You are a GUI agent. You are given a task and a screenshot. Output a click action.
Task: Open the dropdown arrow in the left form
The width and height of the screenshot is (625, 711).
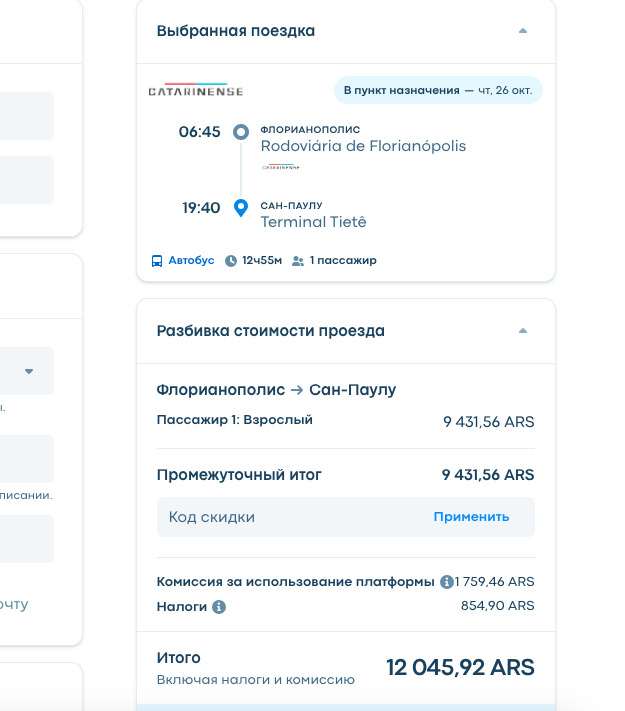(29, 371)
